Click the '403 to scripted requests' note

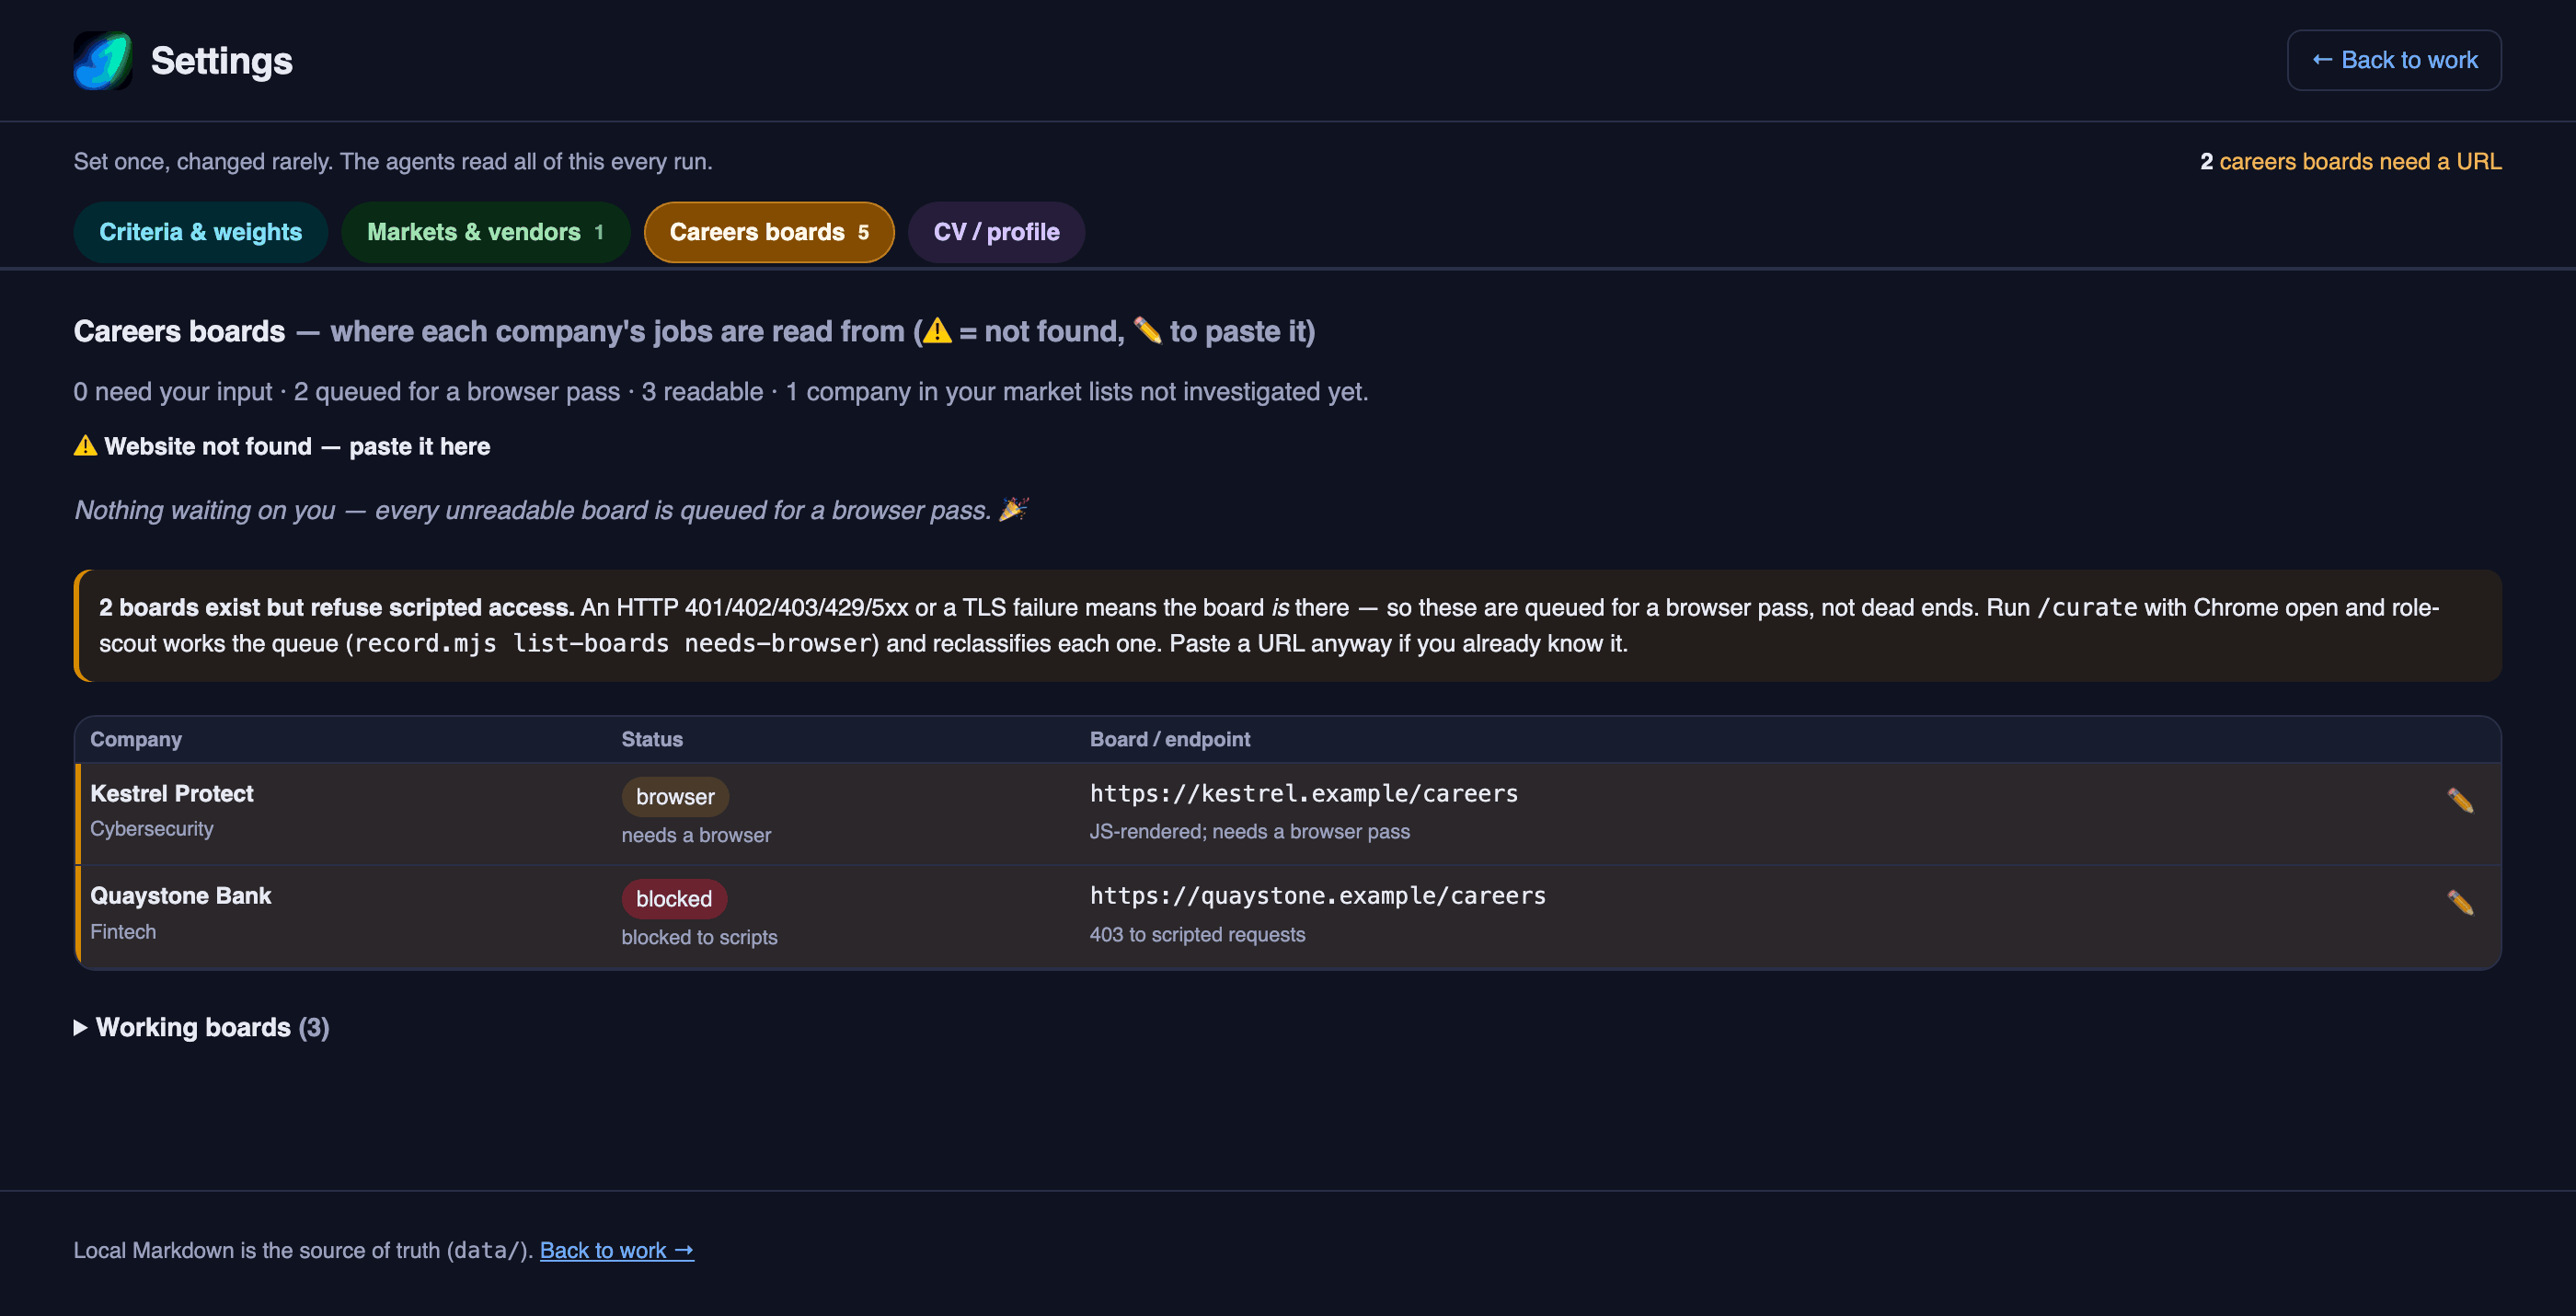coord(1197,934)
